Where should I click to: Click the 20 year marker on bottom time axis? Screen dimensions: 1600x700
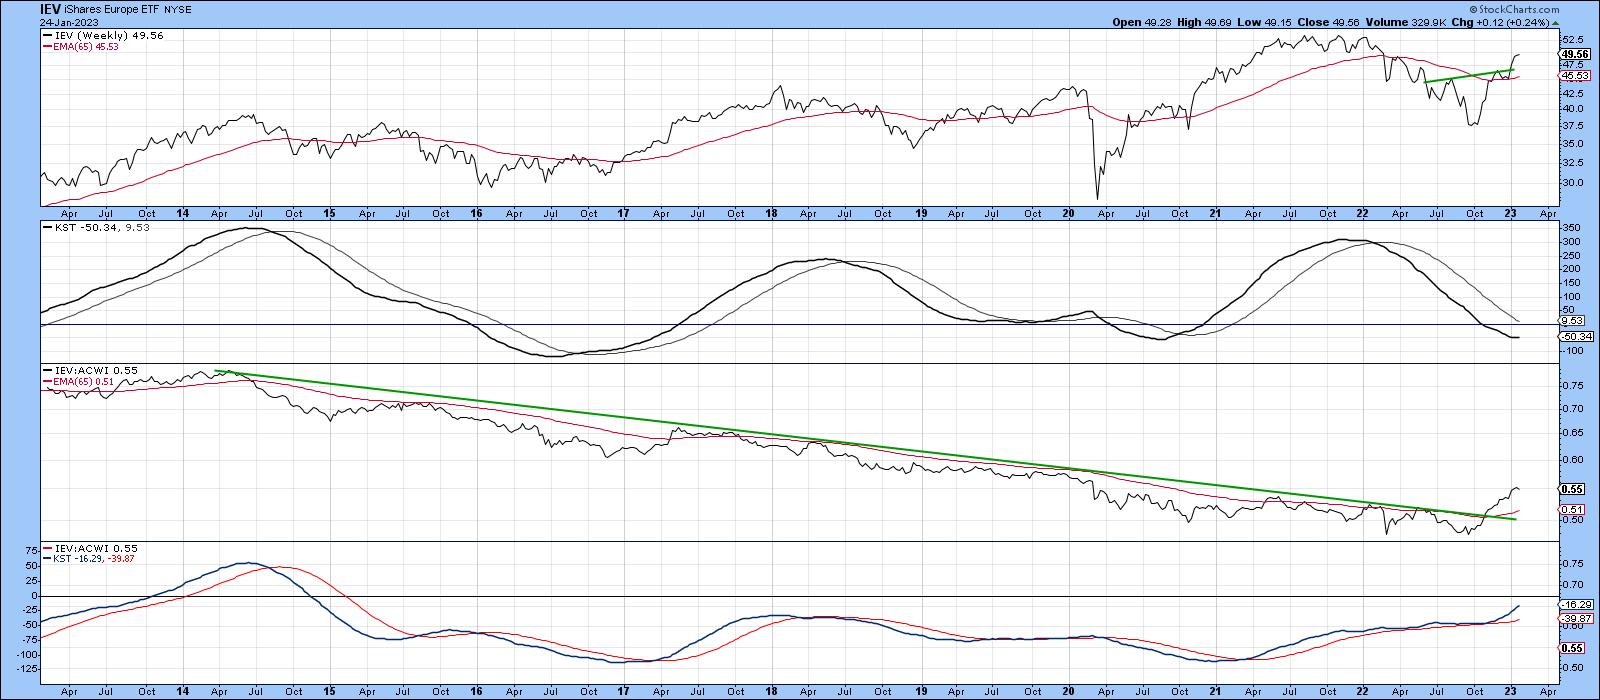[1067, 690]
